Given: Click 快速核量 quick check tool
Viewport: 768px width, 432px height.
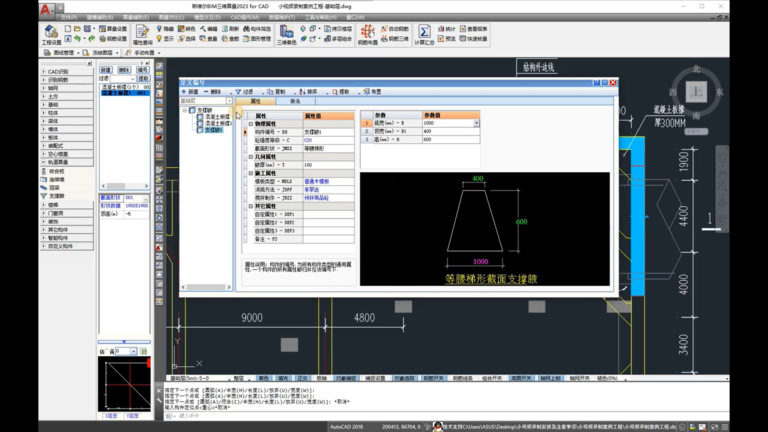Looking at the screenshot, I should click(x=473, y=38).
